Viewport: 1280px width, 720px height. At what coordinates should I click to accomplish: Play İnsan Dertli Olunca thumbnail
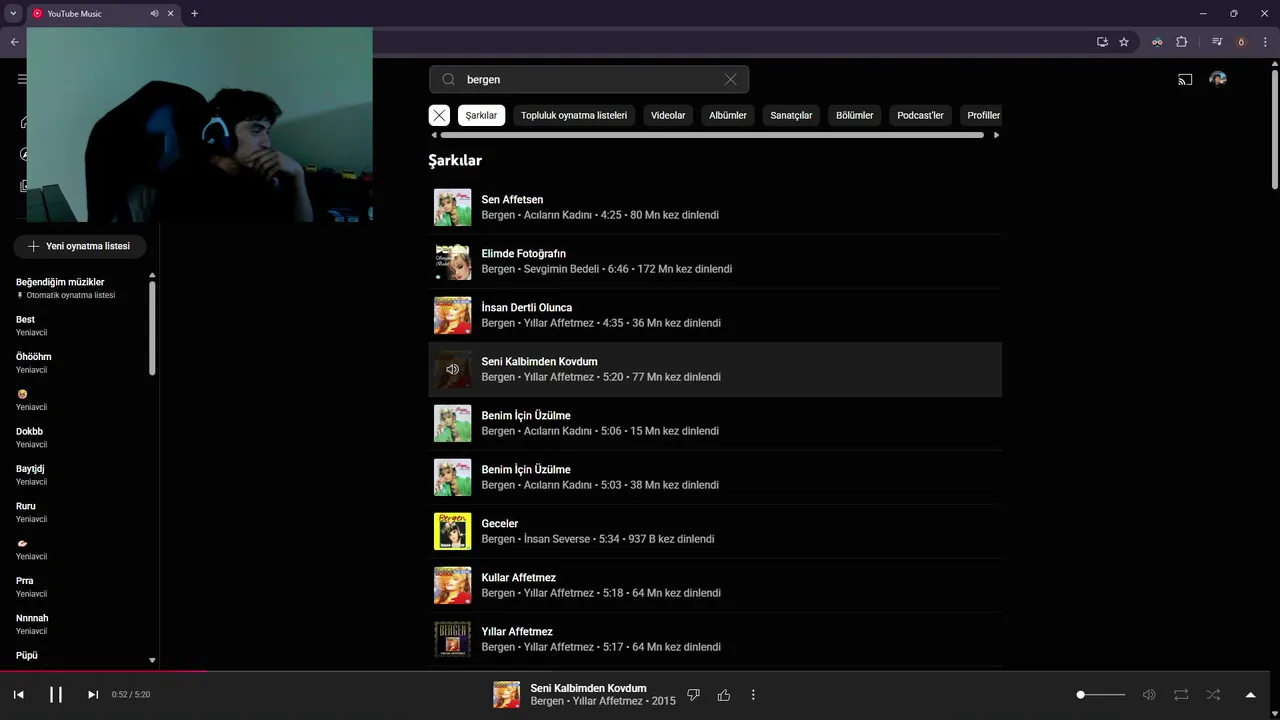pyautogui.click(x=452, y=315)
